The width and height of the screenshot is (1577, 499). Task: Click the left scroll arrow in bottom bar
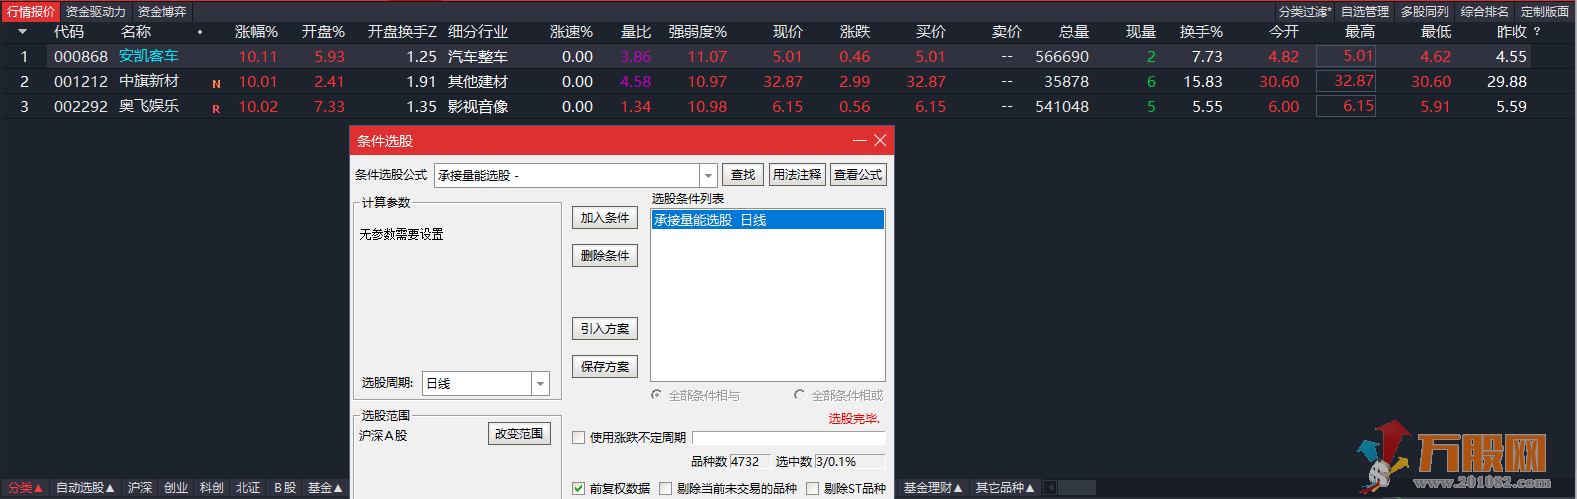(1050, 488)
